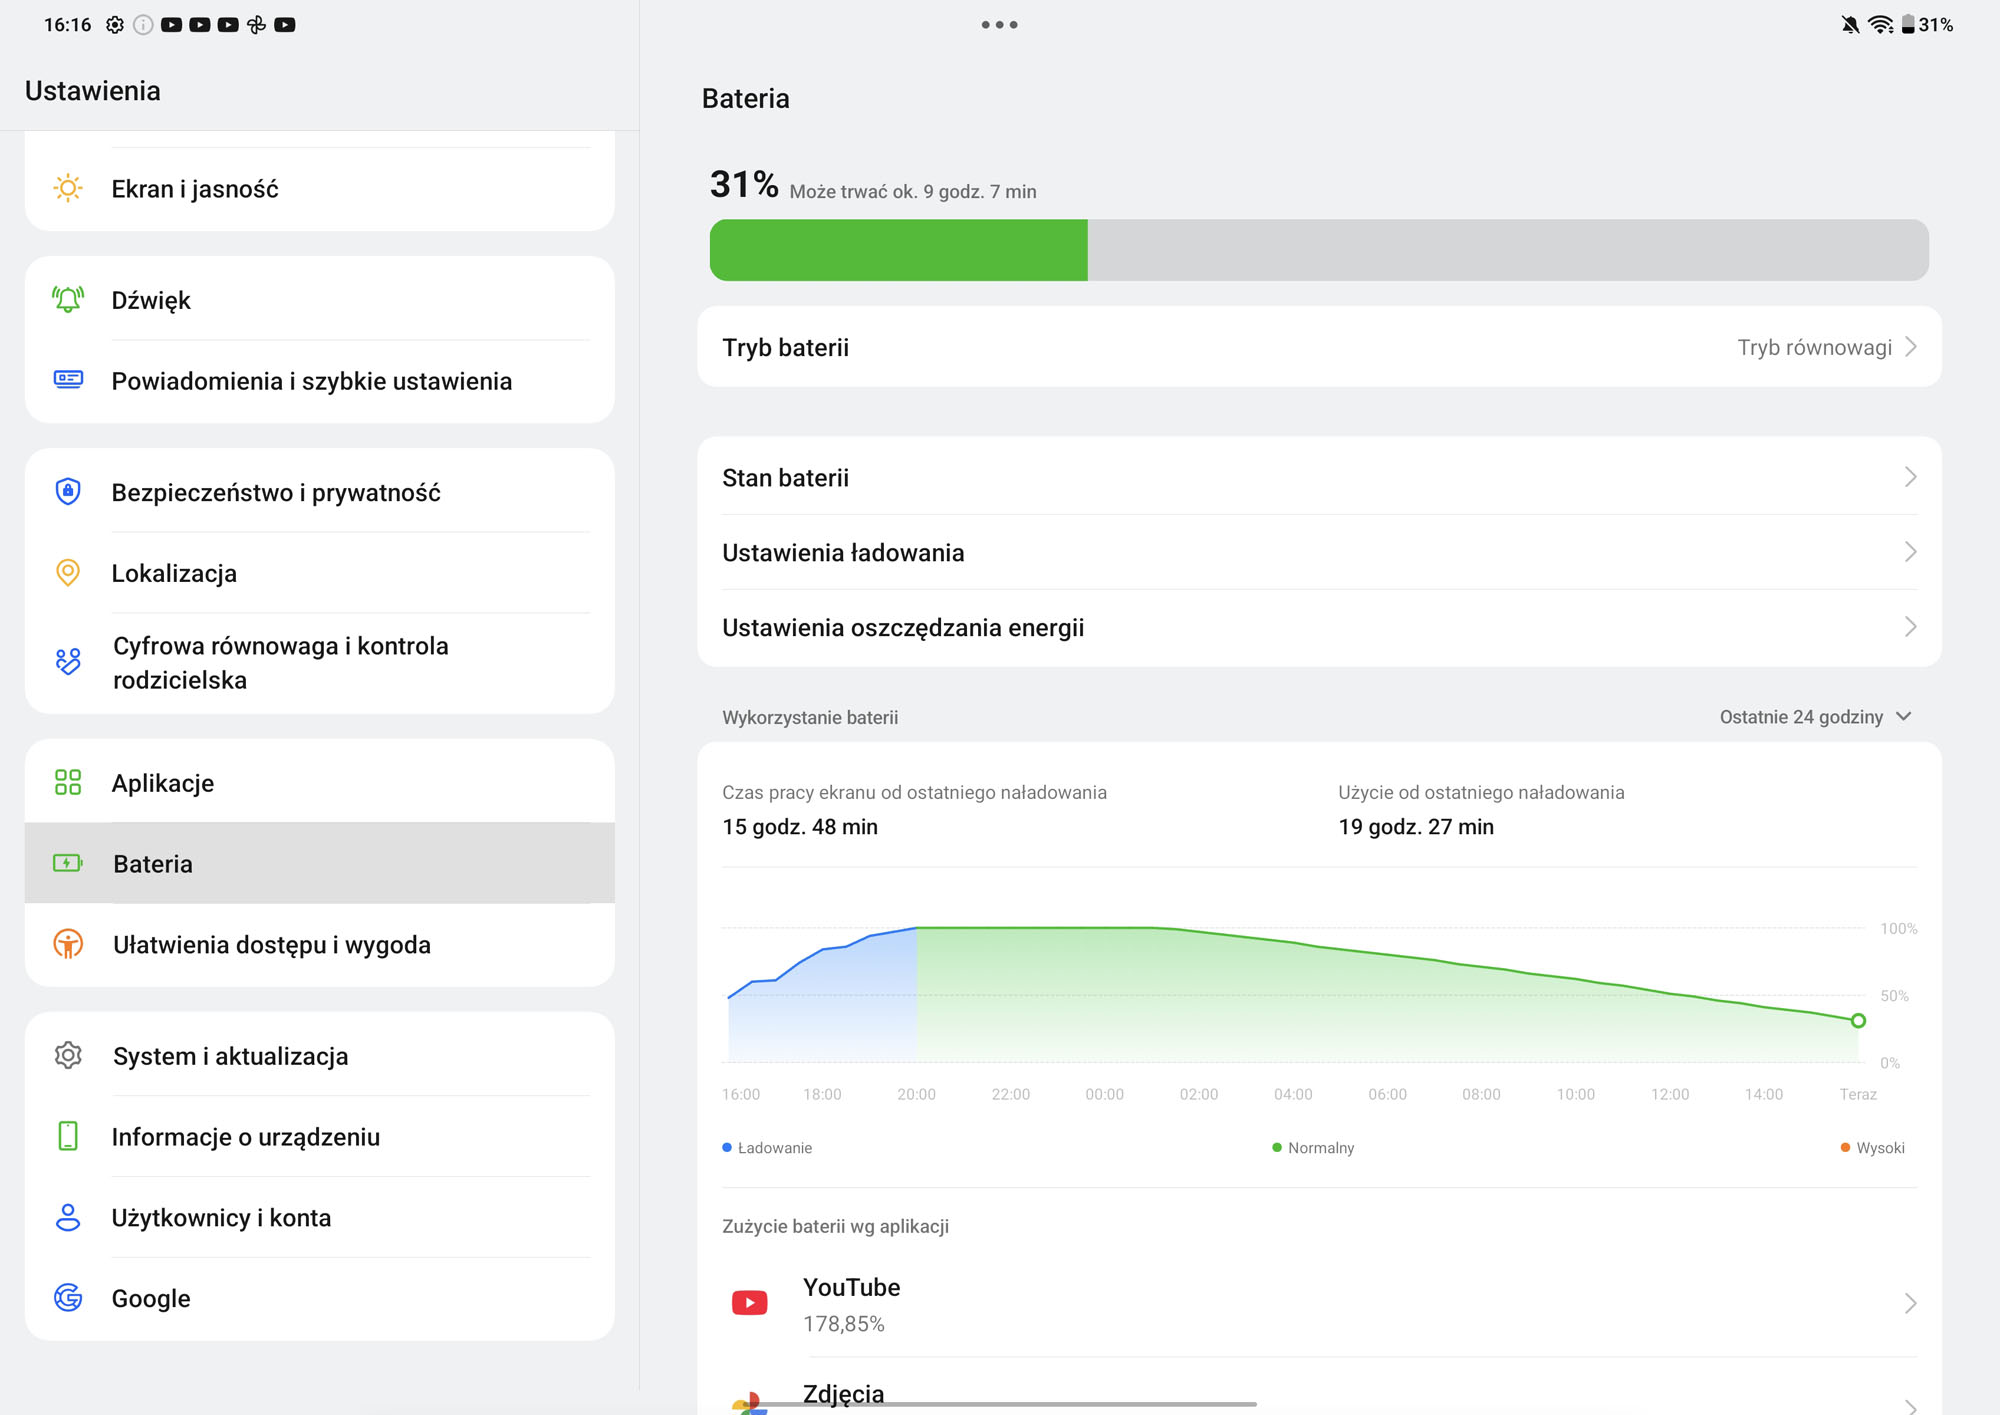
Task: Open YouTube battery usage chevron
Action: pos(1910,1303)
